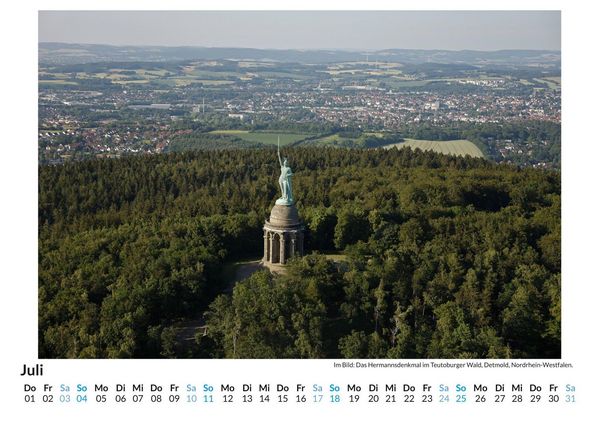Click the photo caption about the Hermannsdenkmal
Image resolution: width=600 pixels, height=424 pixels.
[x=453, y=365]
